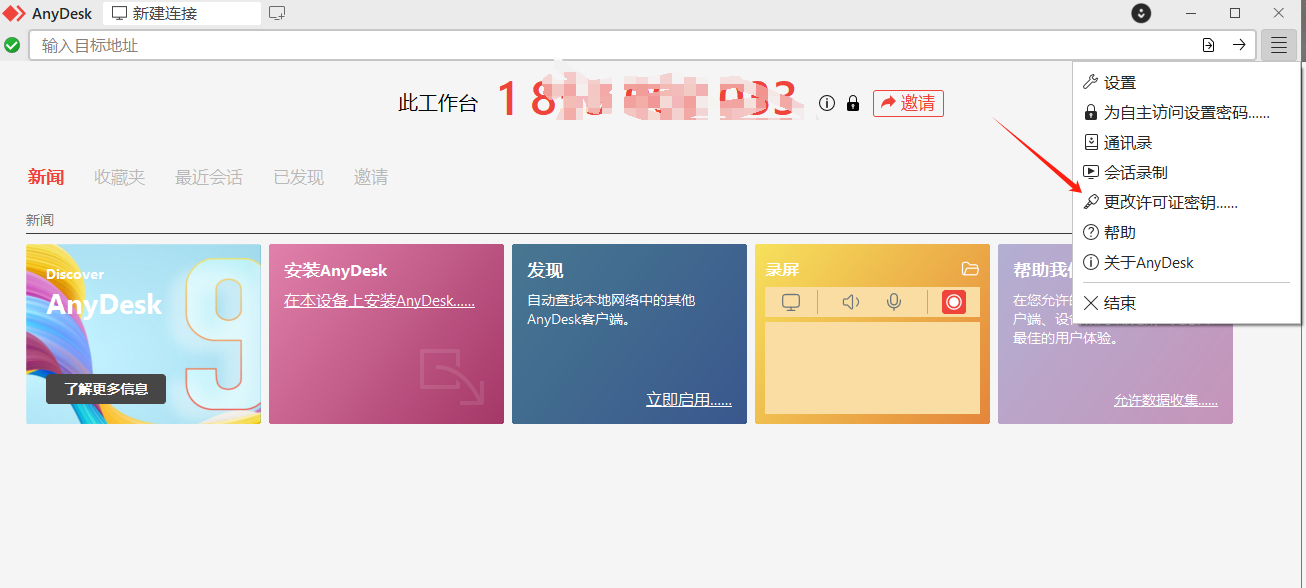This screenshot has height=588, width=1306.
Task: Click the 发现 card heading
Action: click(545, 270)
